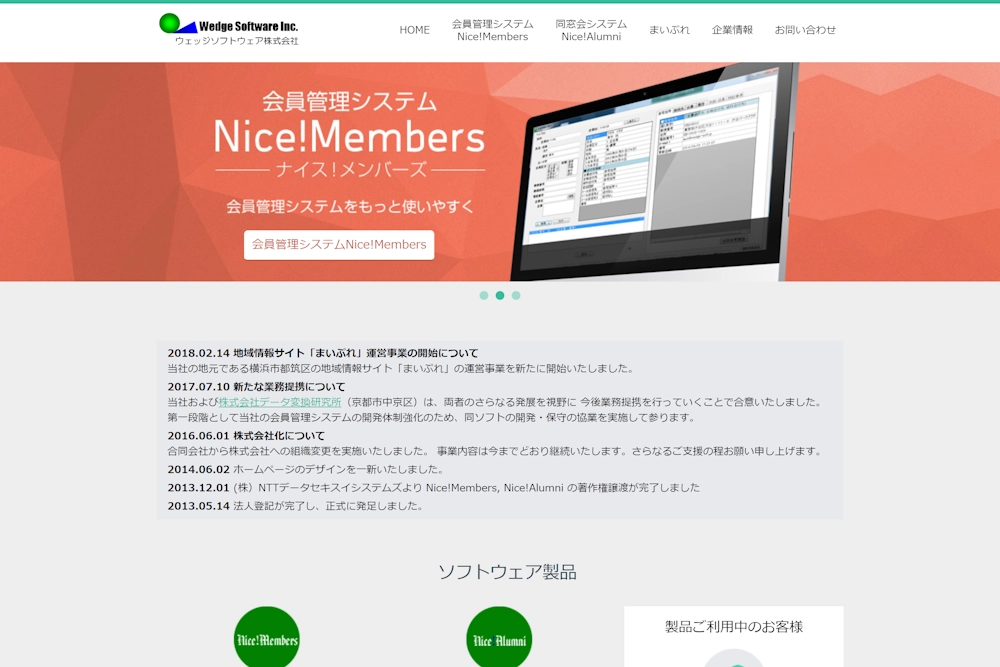Open the まいぷれ navigation item
Screen dimensions: 1000x667
click(x=669, y=30)
